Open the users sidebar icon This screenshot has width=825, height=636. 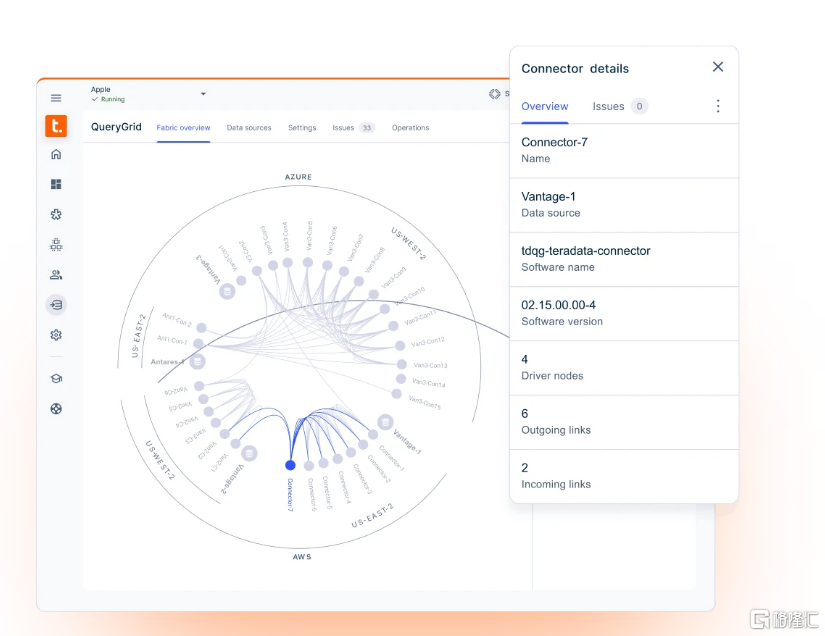[56, 275]
